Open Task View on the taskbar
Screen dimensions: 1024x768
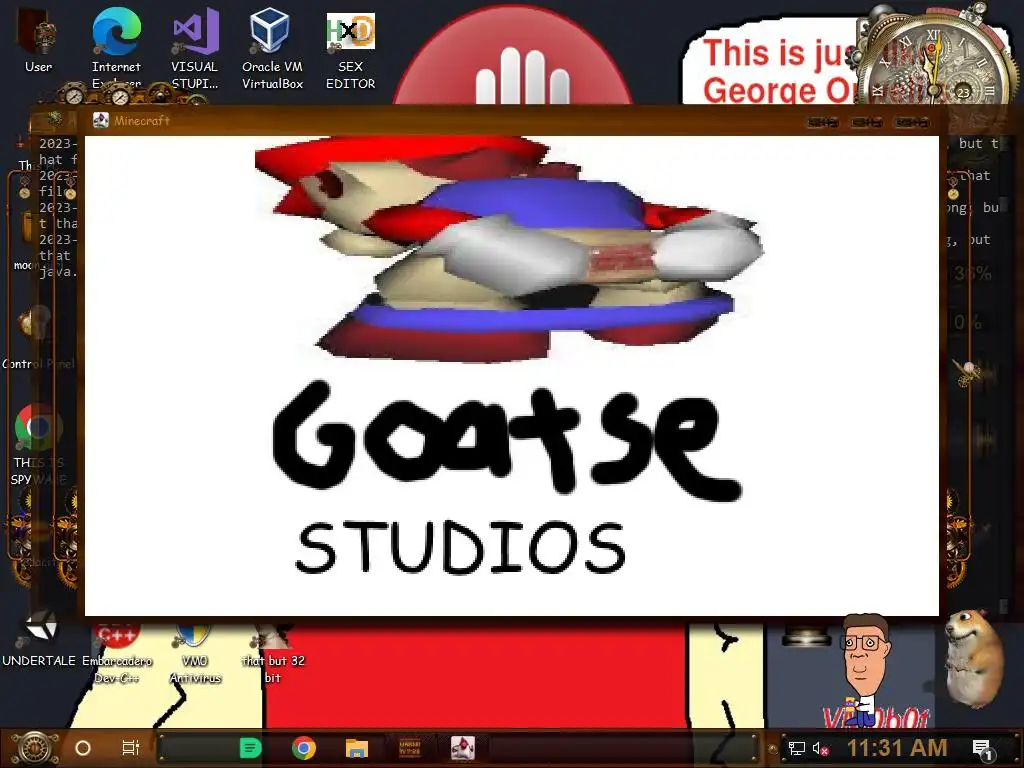coord(131,748)
